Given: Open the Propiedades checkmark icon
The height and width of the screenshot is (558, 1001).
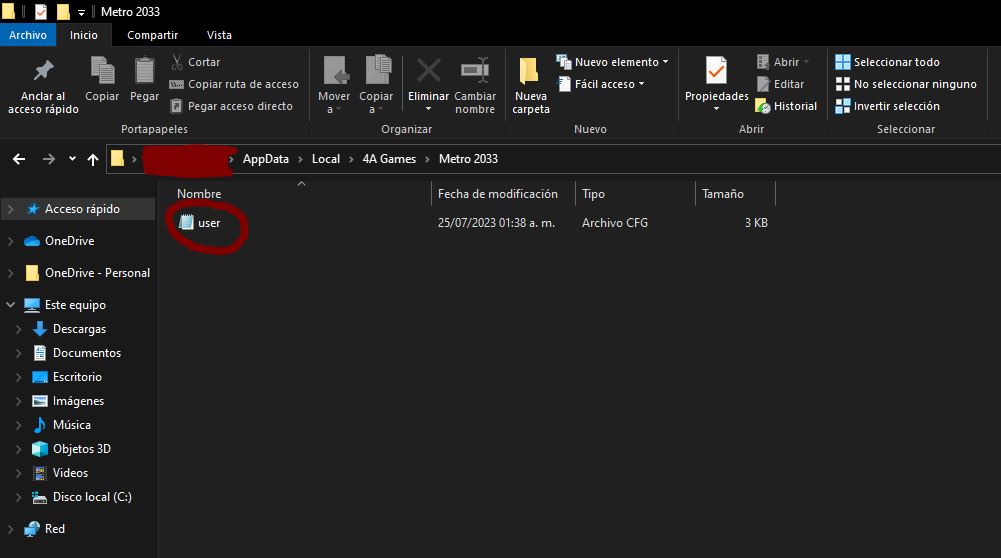Looking at the screenshot, I should pyautogui.click(x=716, y=70).
